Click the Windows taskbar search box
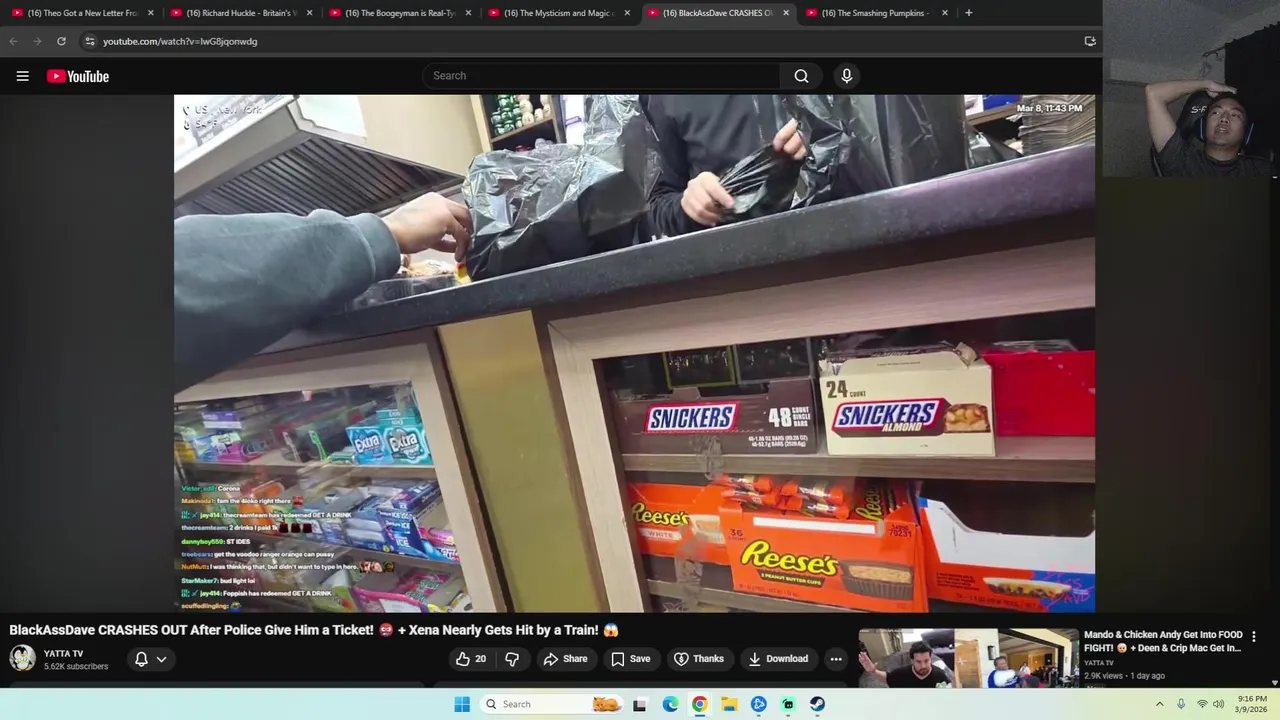This screenshot has width=1280, height=720. 553,704
